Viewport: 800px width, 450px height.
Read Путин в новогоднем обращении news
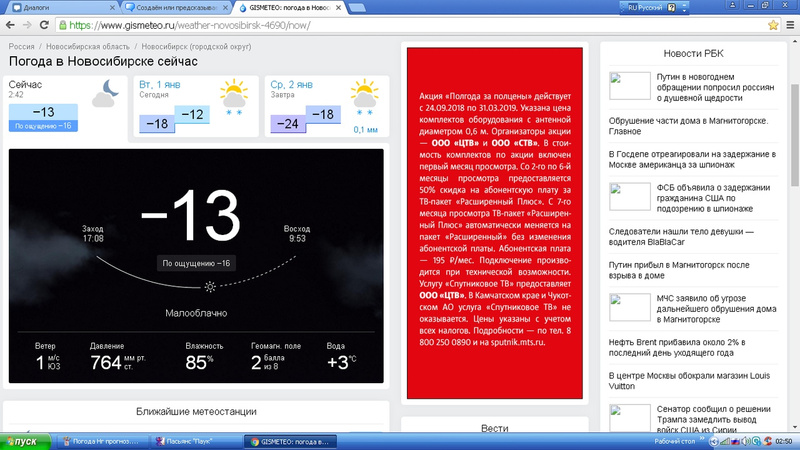click(715, 87)
